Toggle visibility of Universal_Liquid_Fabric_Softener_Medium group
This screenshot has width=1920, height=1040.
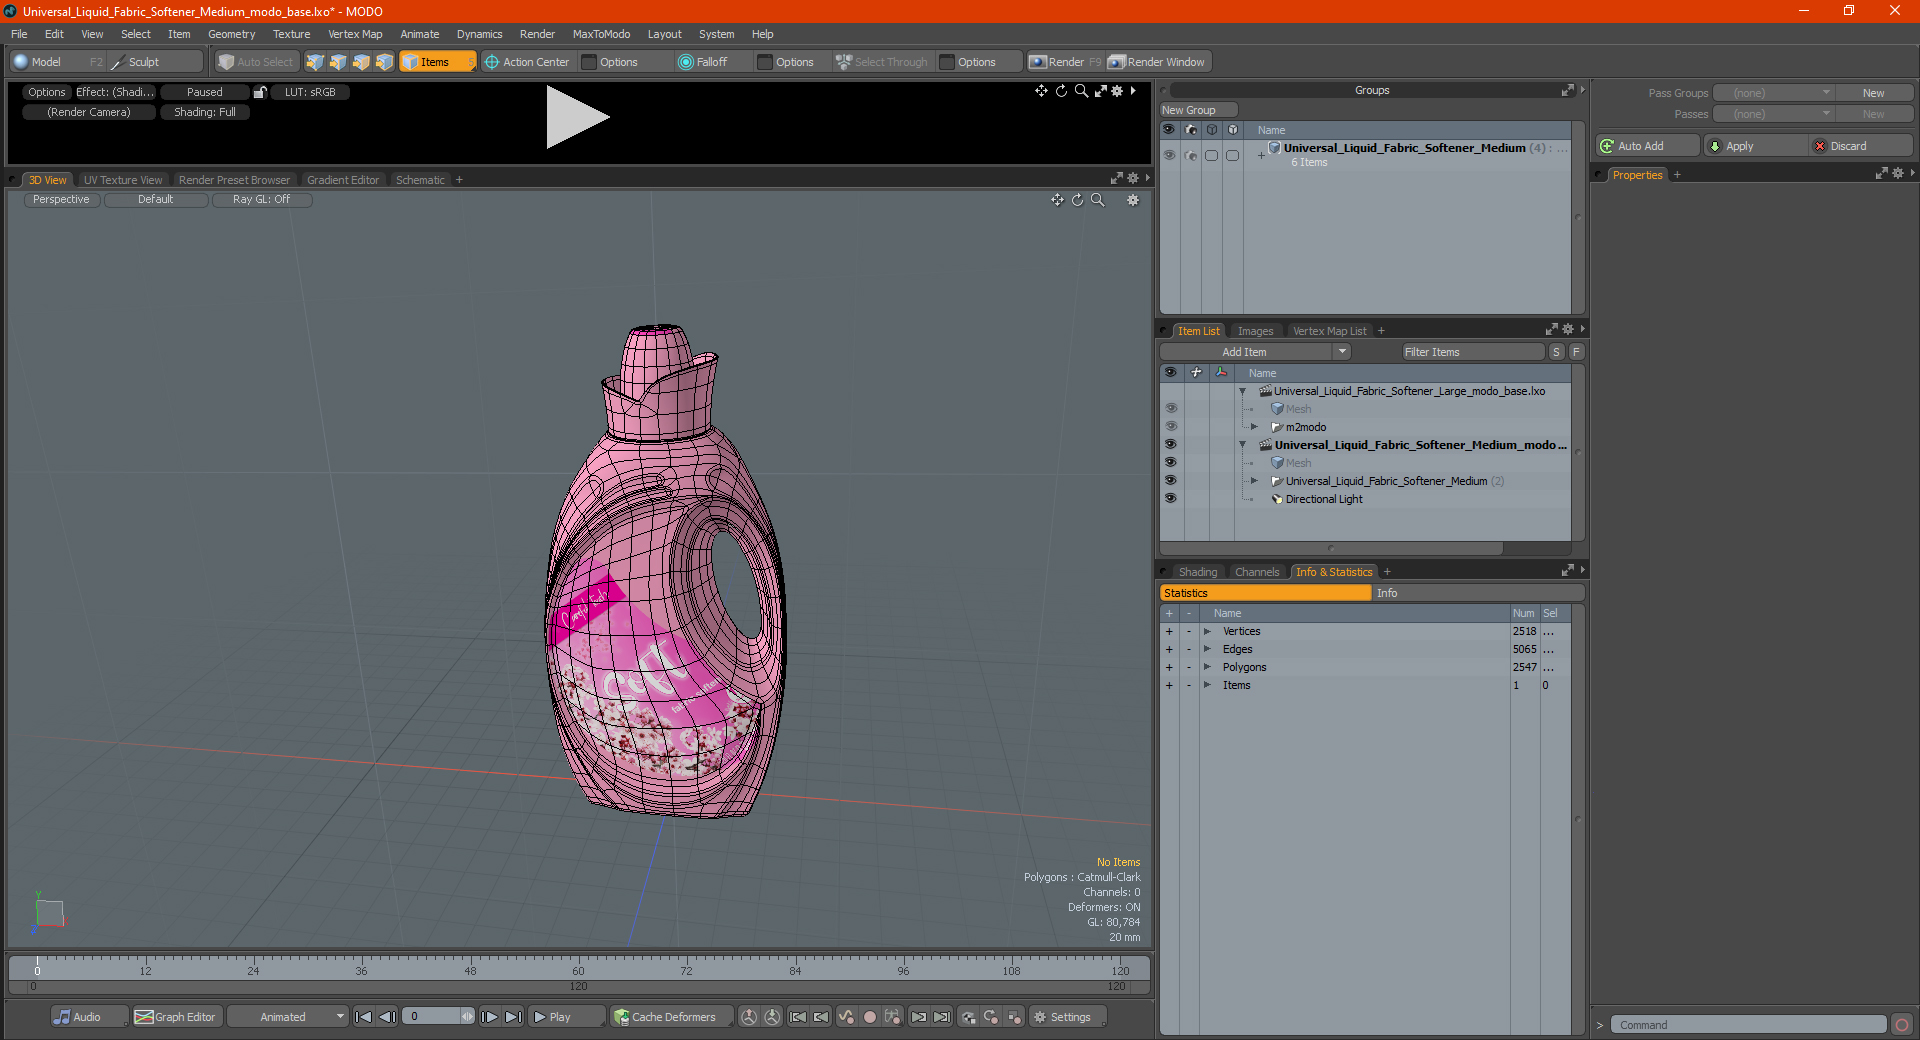pos(1168,155)
